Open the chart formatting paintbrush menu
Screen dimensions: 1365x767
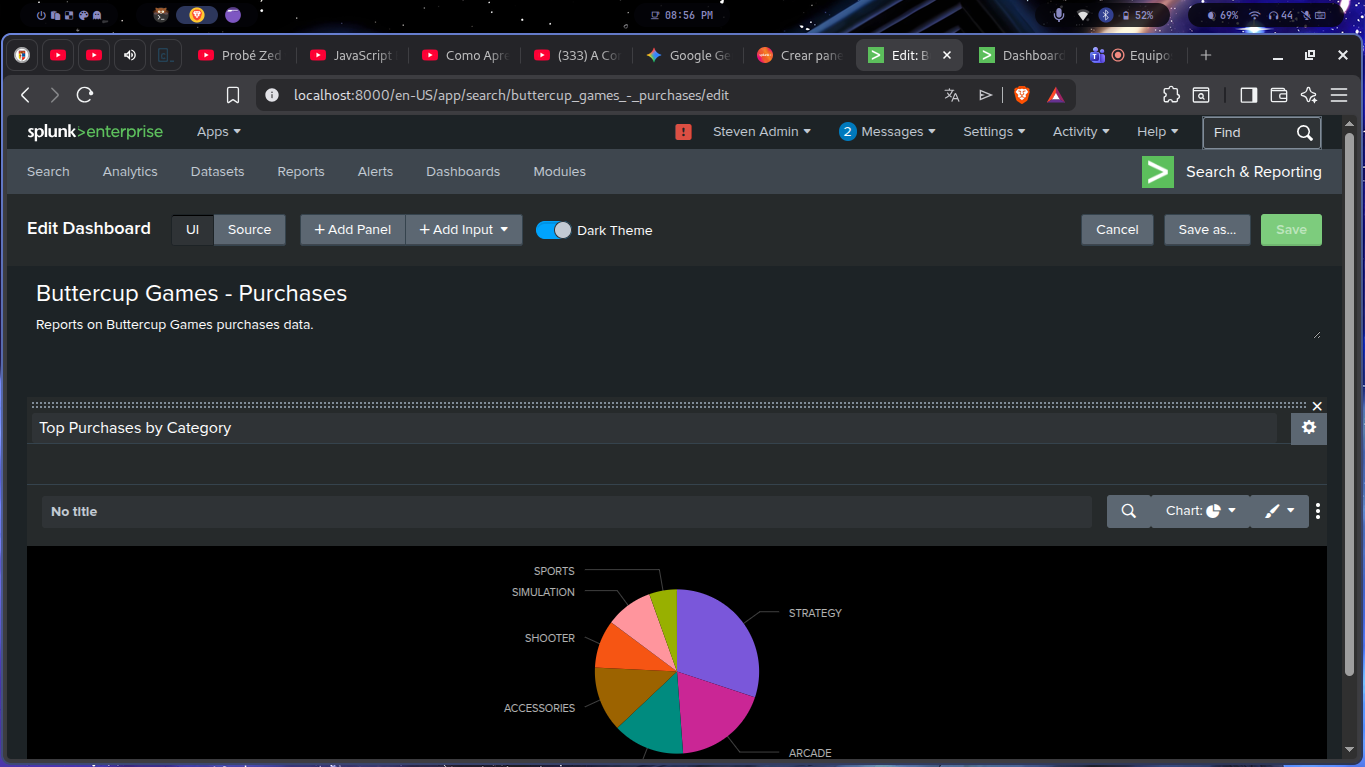coord(1279,511)
